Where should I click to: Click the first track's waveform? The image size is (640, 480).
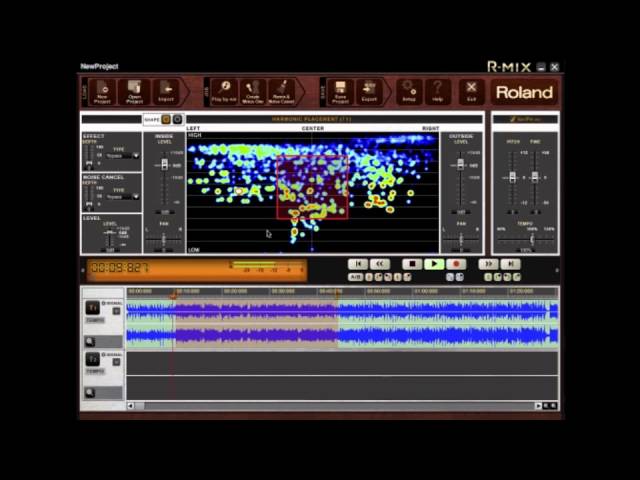pyautogui.click(x=342, y=324)
